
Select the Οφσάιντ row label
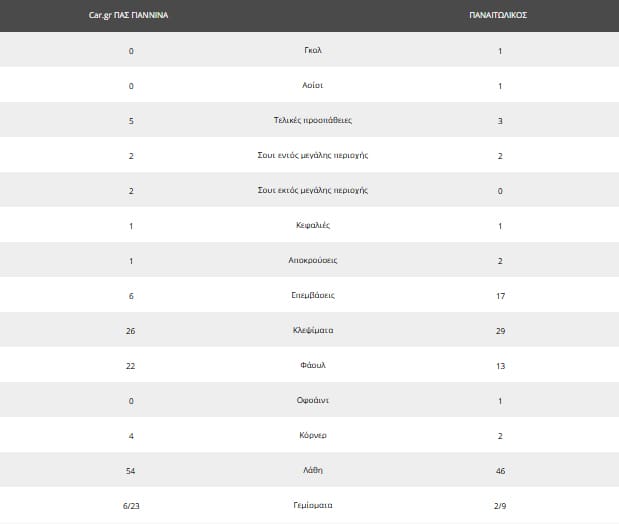point(313,400)
